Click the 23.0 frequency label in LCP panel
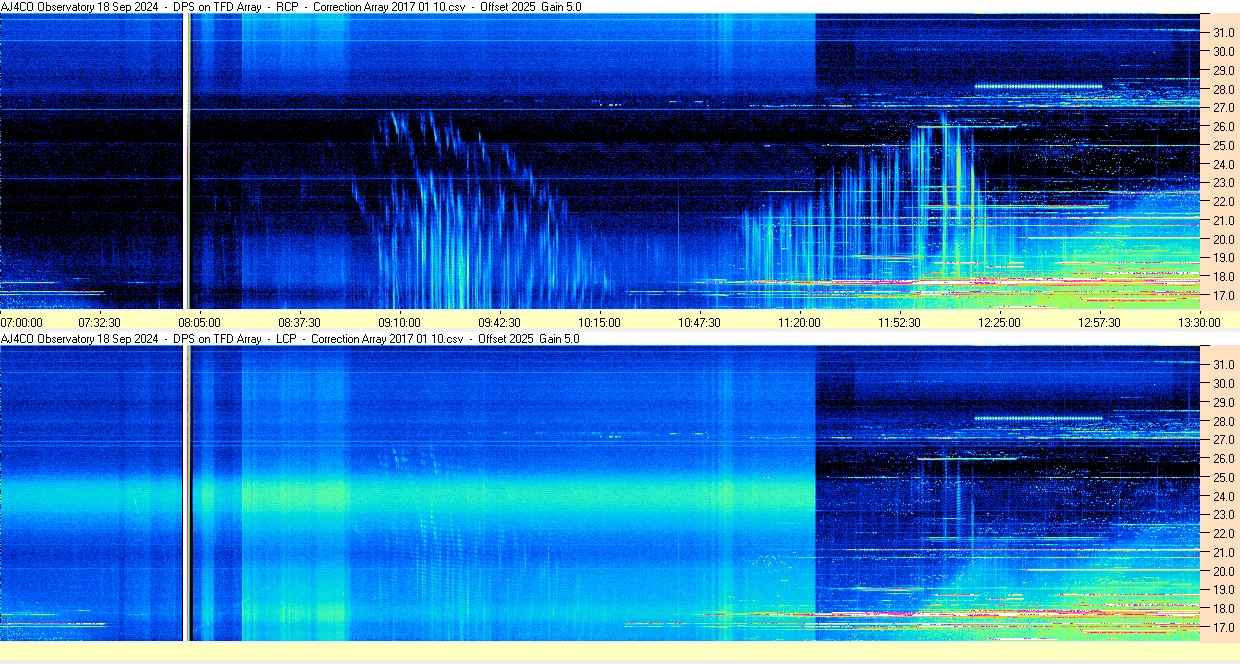This screenshot has height=664, width=1240. (x=1223, y=515)
